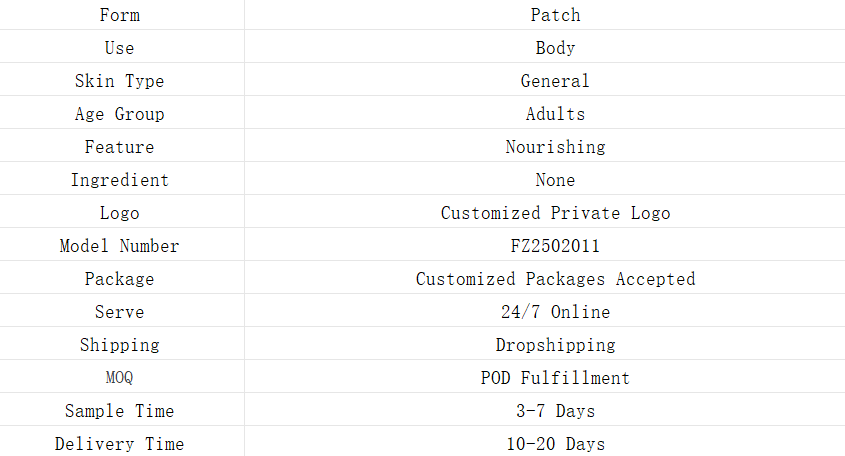Select the 24/7 Online value
The width and height of the screenshot is (845, 456).
[x=555, y=312]
